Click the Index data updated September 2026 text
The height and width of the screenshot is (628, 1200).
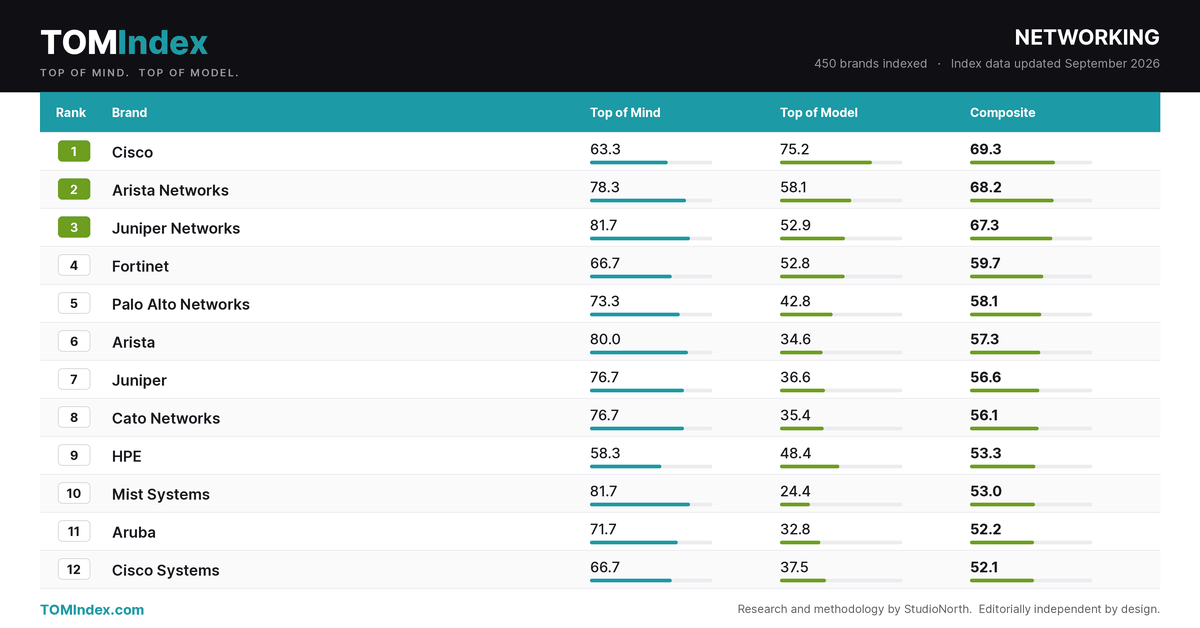coord(1055,63)
